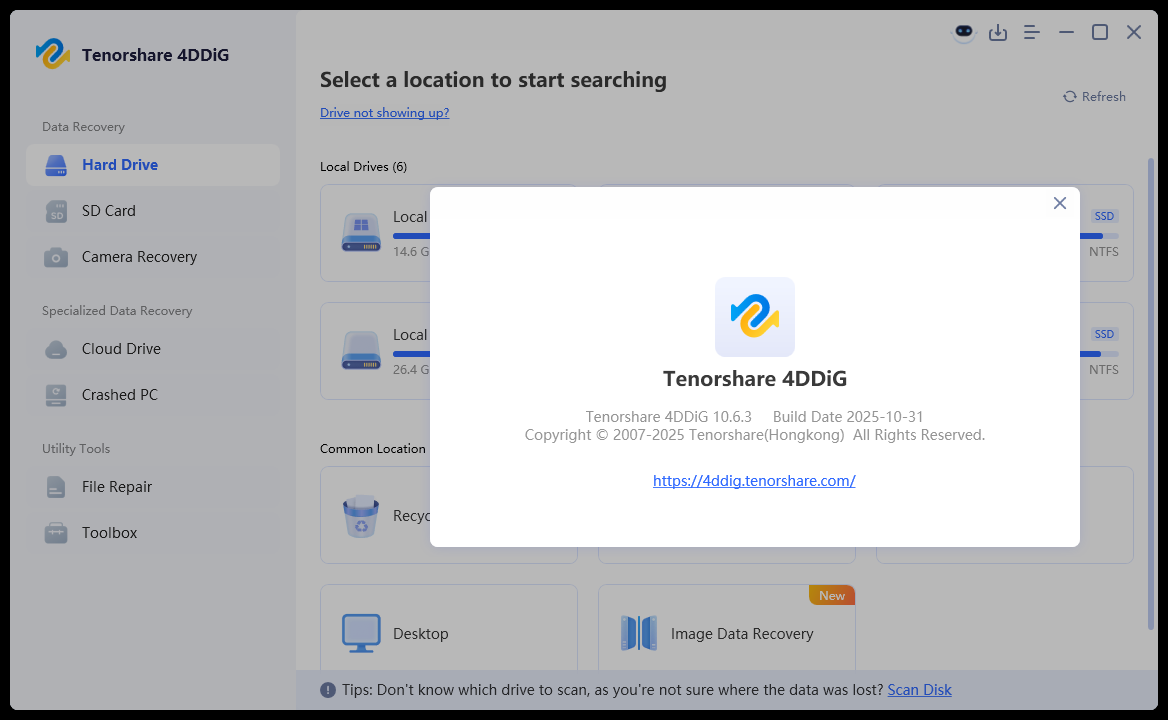Close the About Tenorshare 4DDiG dialog
This screenshot has height=720, width=1168.
click(x=1059, y=203)
